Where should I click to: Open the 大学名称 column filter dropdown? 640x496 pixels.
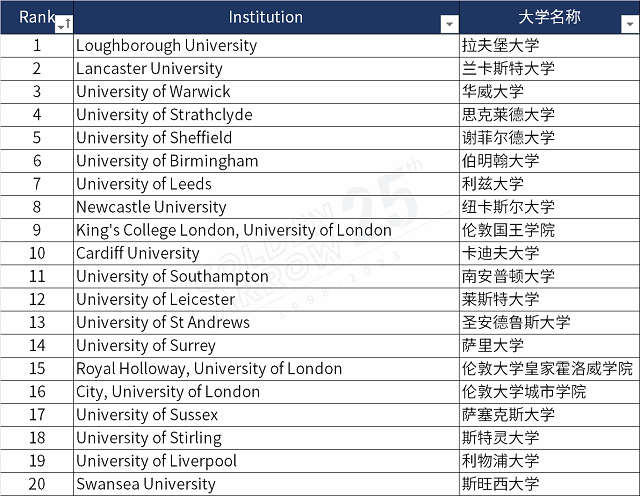(630, 24)
